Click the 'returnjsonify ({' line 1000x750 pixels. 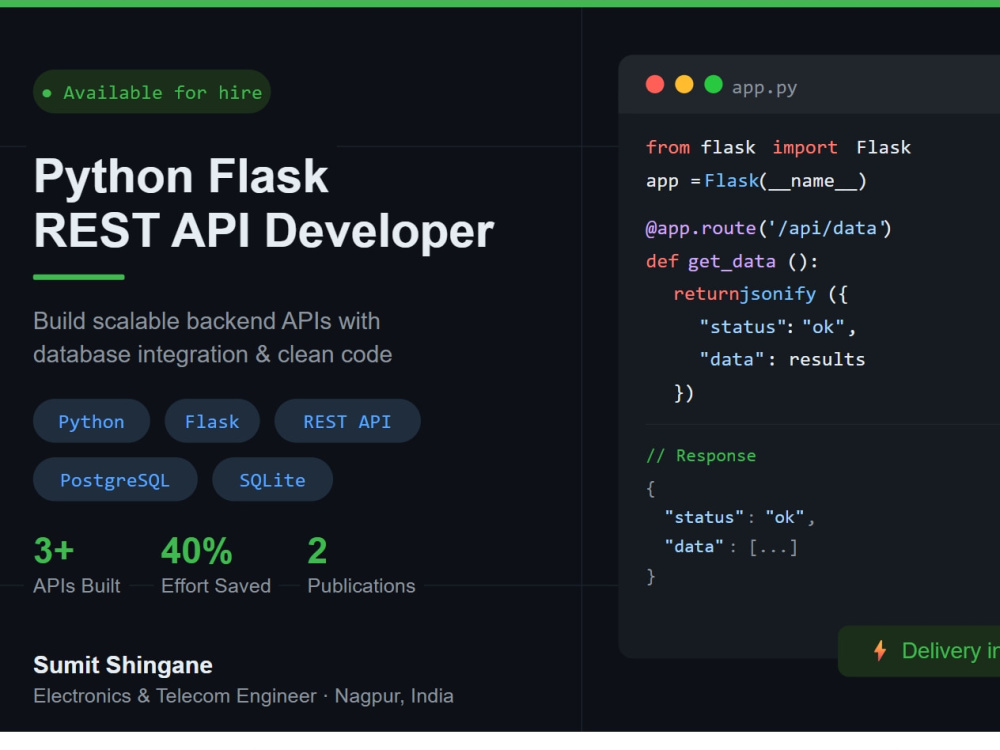coord(760,294)
